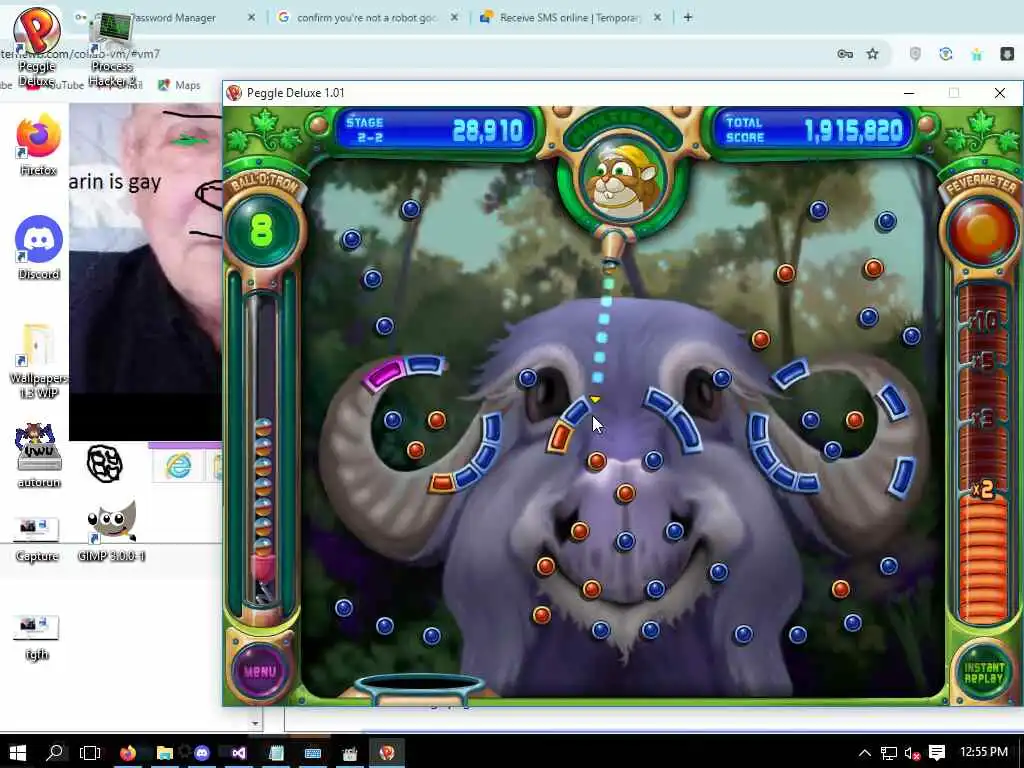Click the orange curved brick near the cursor
The height and width of the screenshot is (768, 1024).
tap(560, 436)
